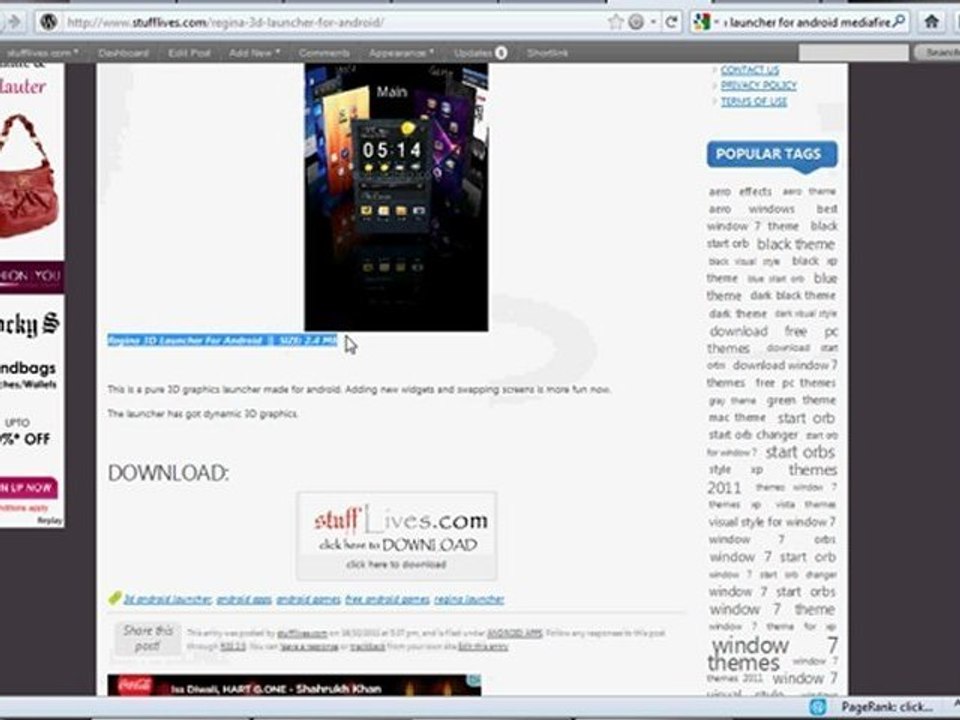Open the address bar history dropdown arrow
This screenshot has height=720, width=960.
coord(653,22)
